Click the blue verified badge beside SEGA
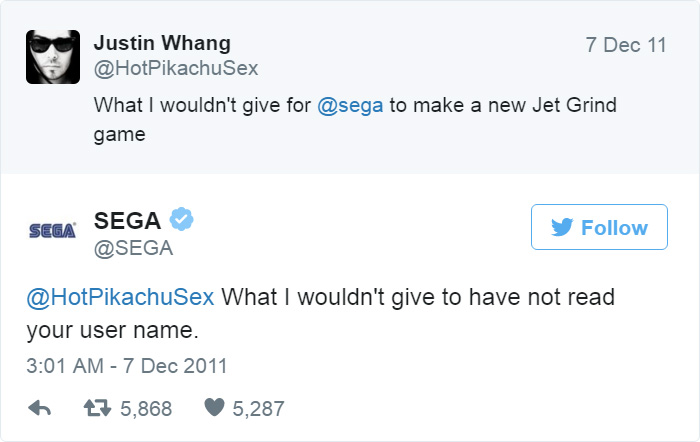The width and height of the screenshot is (700, 442). pos(180,220)
